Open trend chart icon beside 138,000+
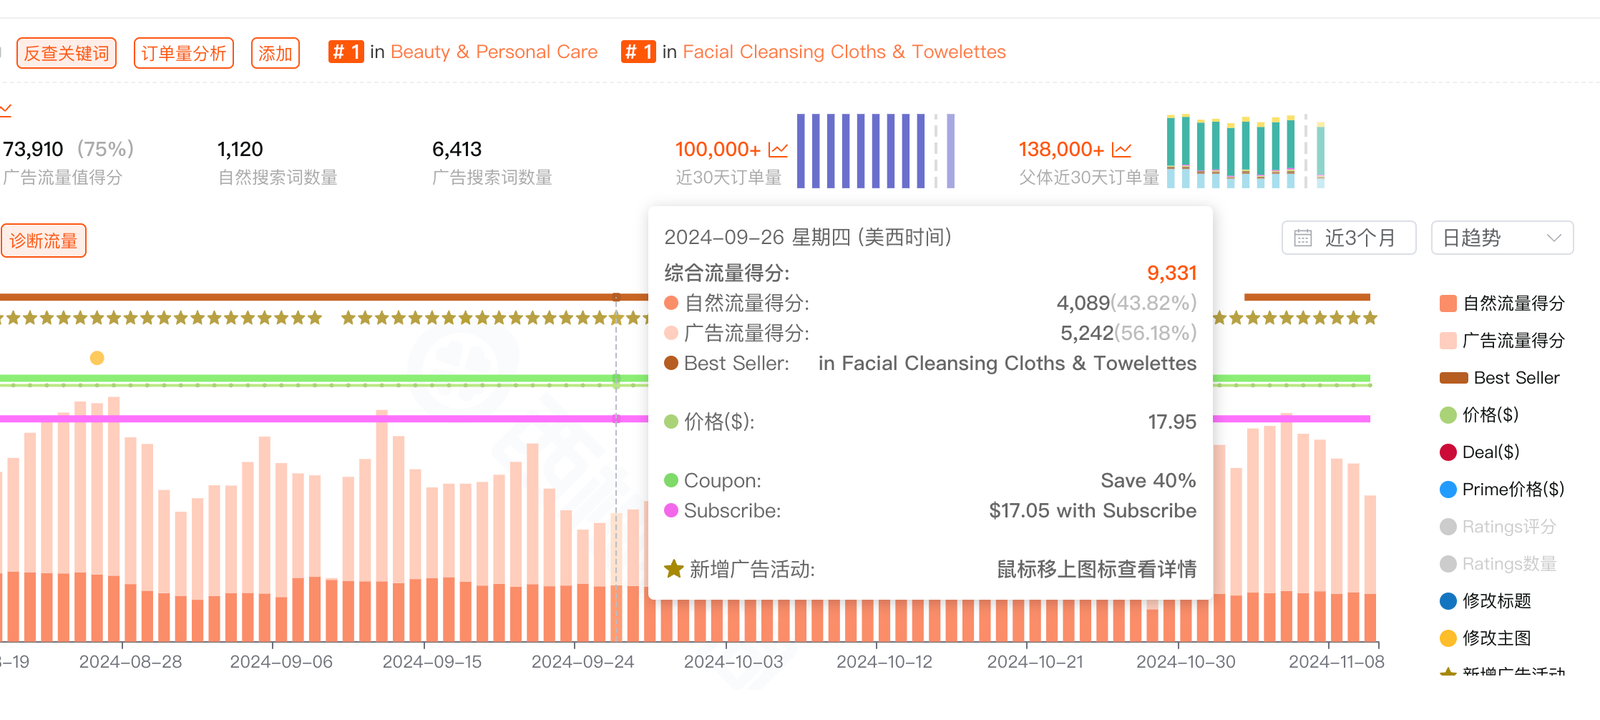Viewport: 1600px width, 720px height. click(1122, 150)
